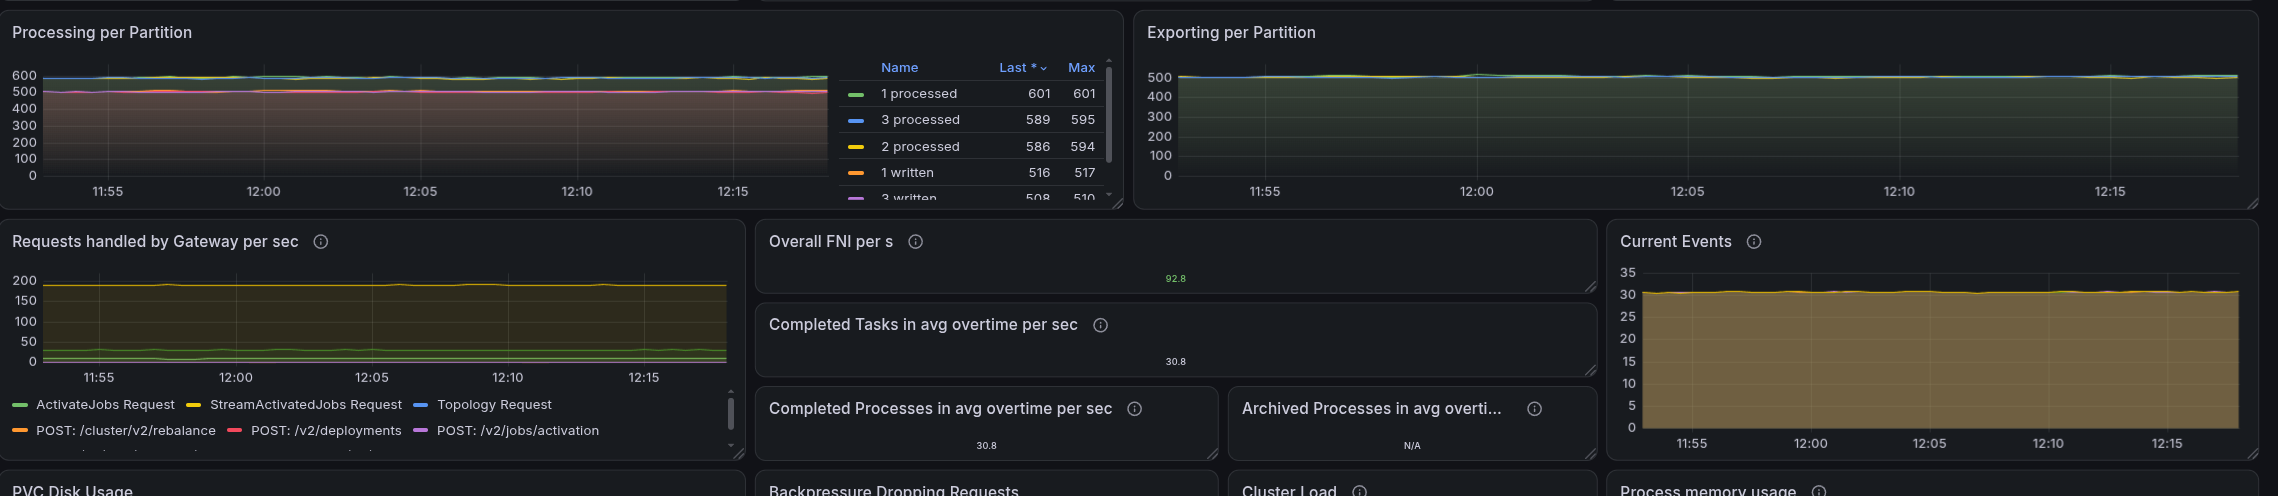Click Last value 516 for '1 written'

coord(1039,173)
